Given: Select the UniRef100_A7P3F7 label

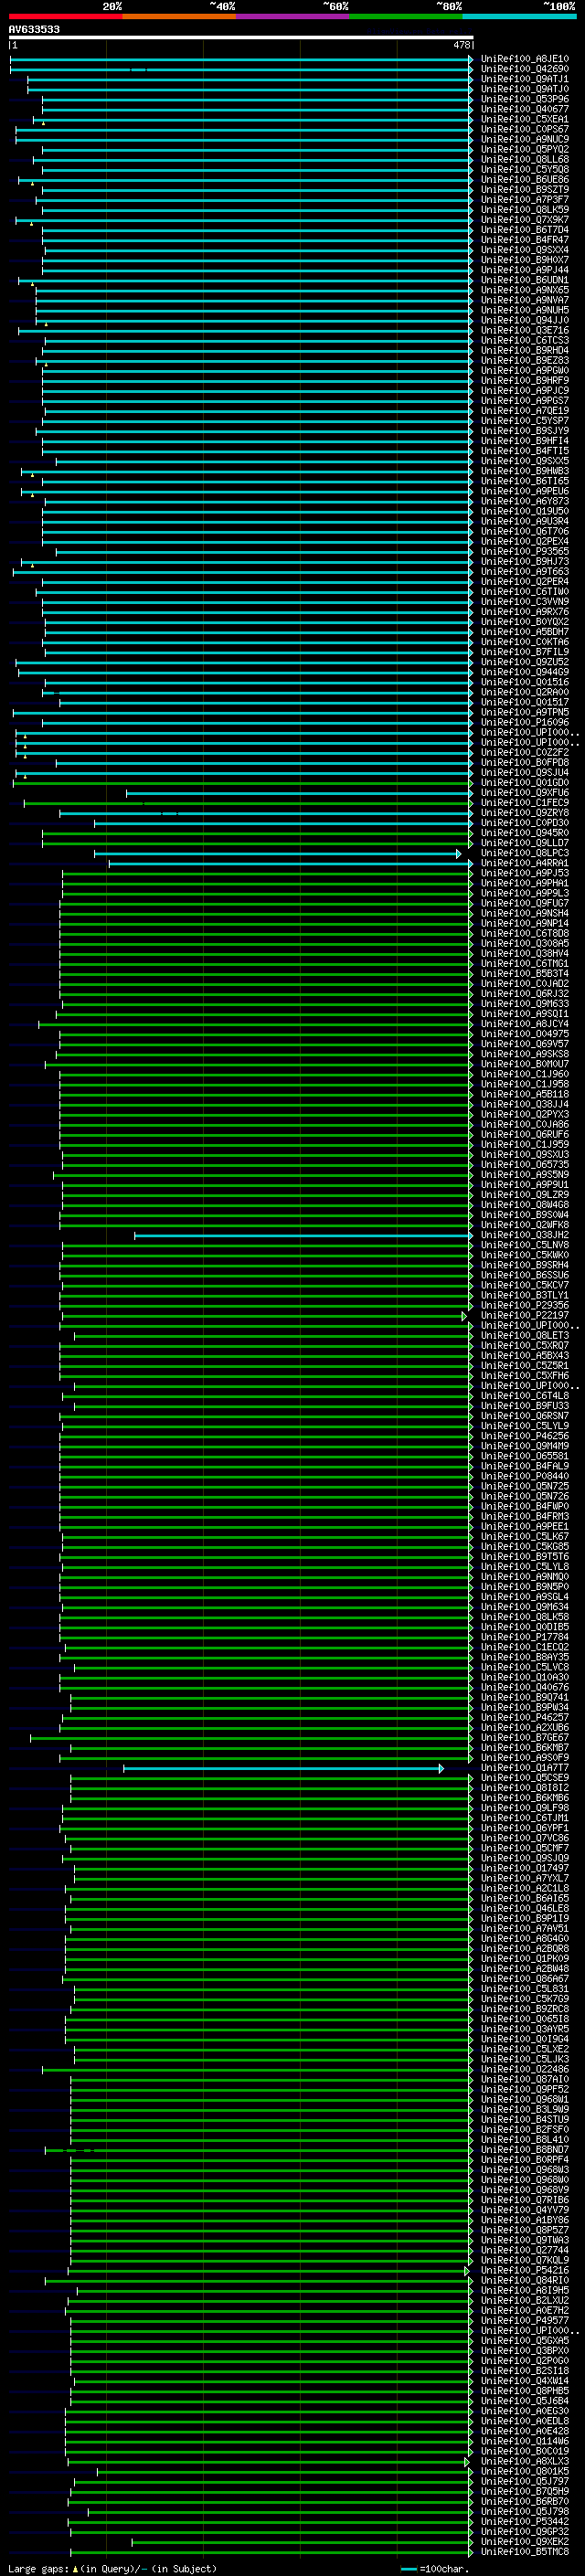Looking at the screenshot, I should 524,200.
